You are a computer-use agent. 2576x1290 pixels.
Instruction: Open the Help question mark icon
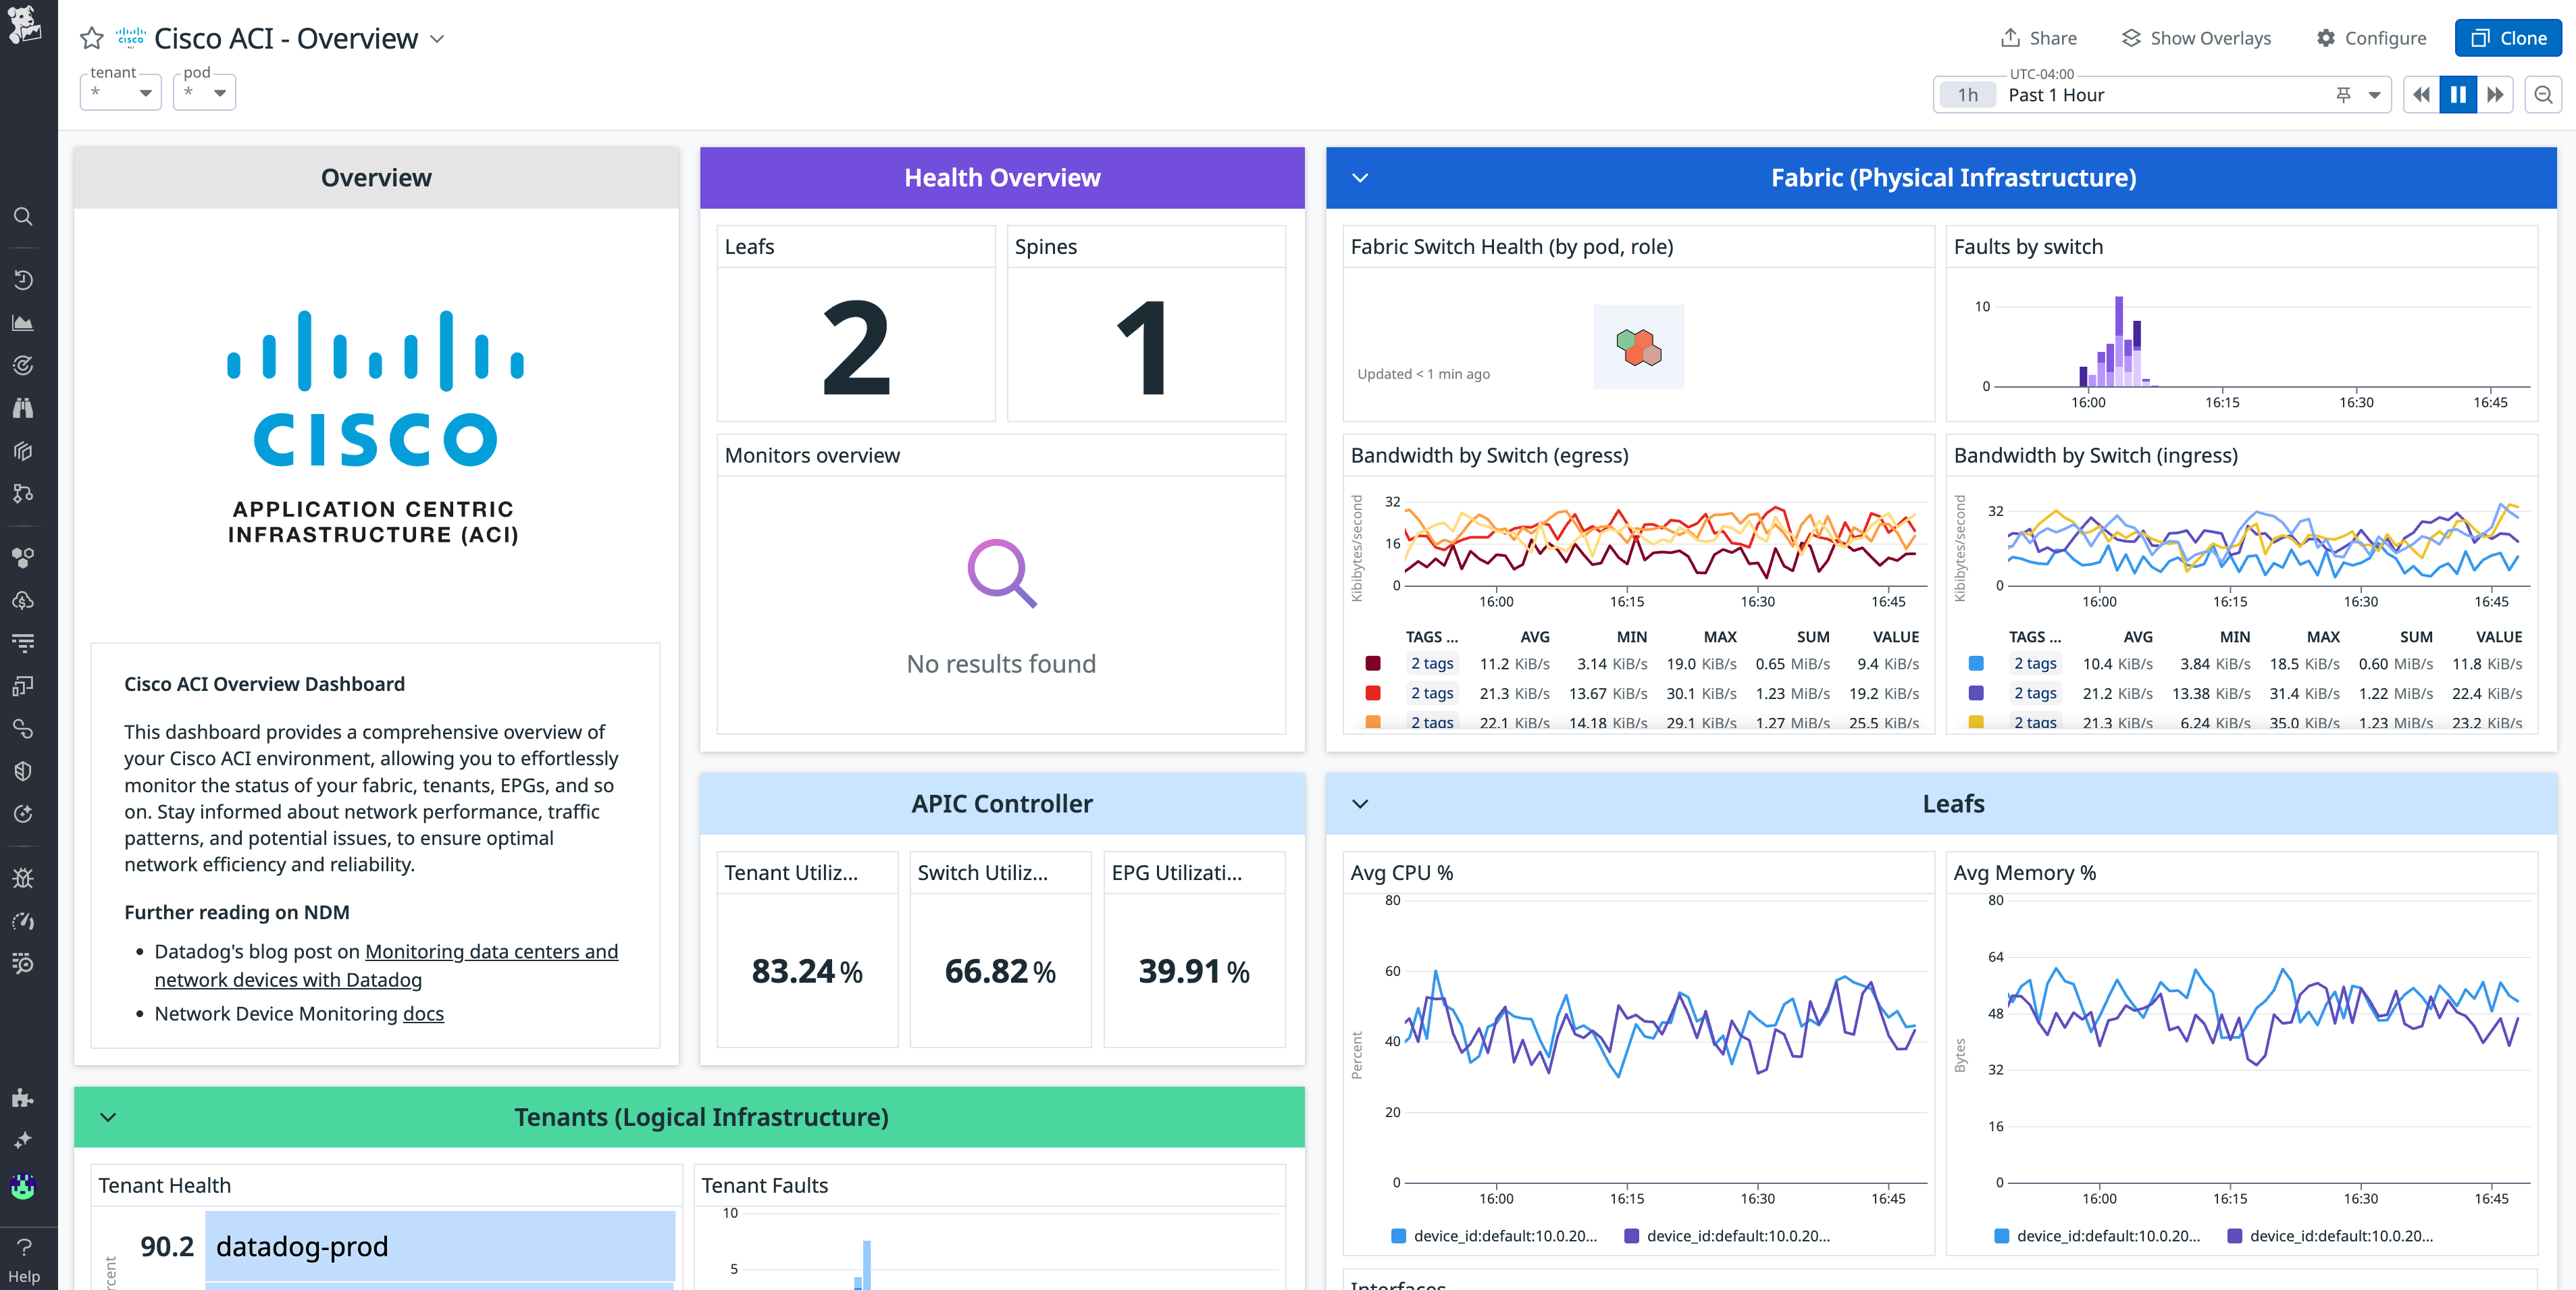tap(24, 1247)
